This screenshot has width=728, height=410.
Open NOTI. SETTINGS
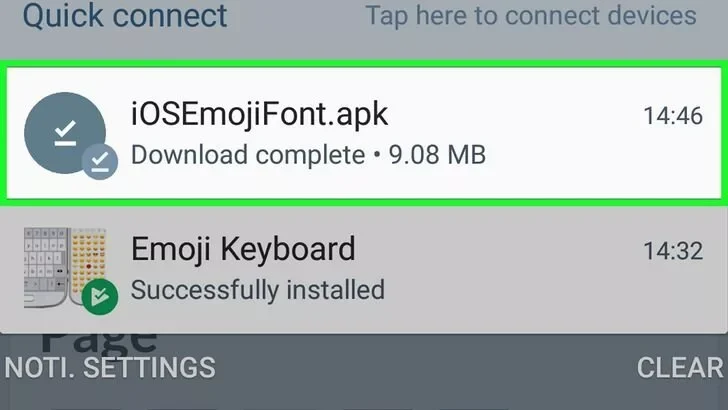pyautogui.click(x=110, y=367)
